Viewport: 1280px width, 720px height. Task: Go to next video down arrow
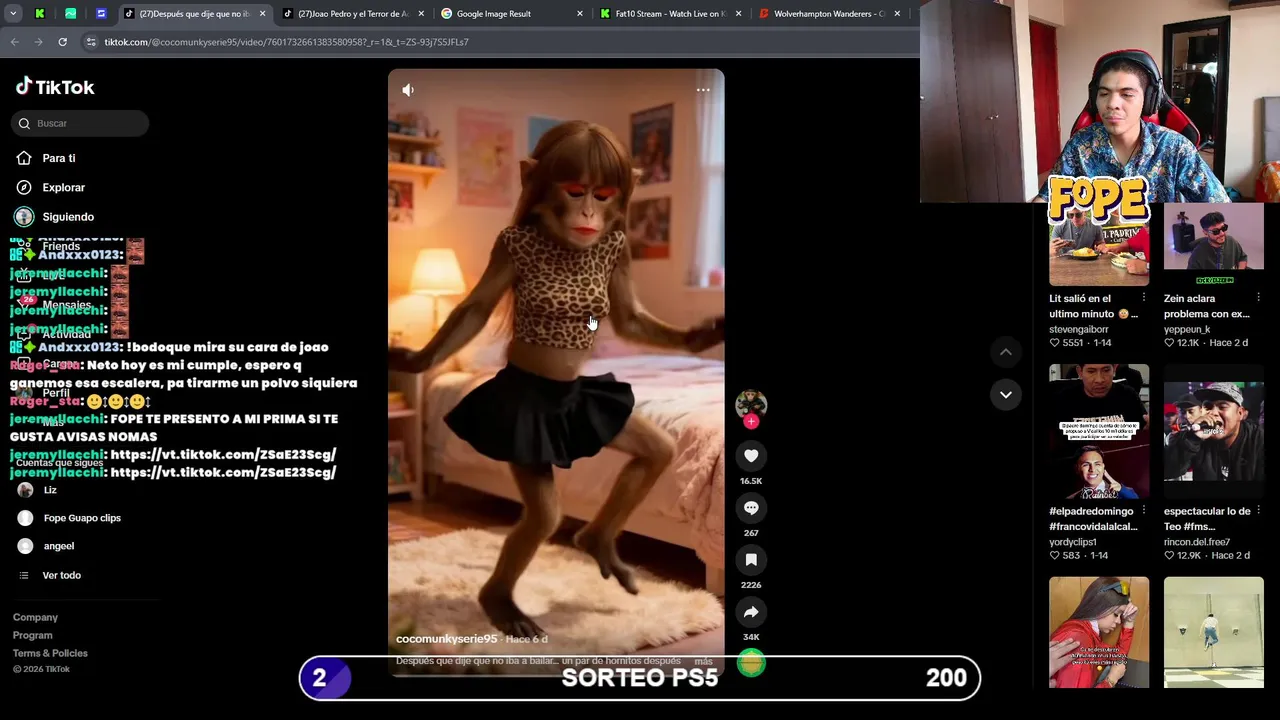[x=1006, y=394]
